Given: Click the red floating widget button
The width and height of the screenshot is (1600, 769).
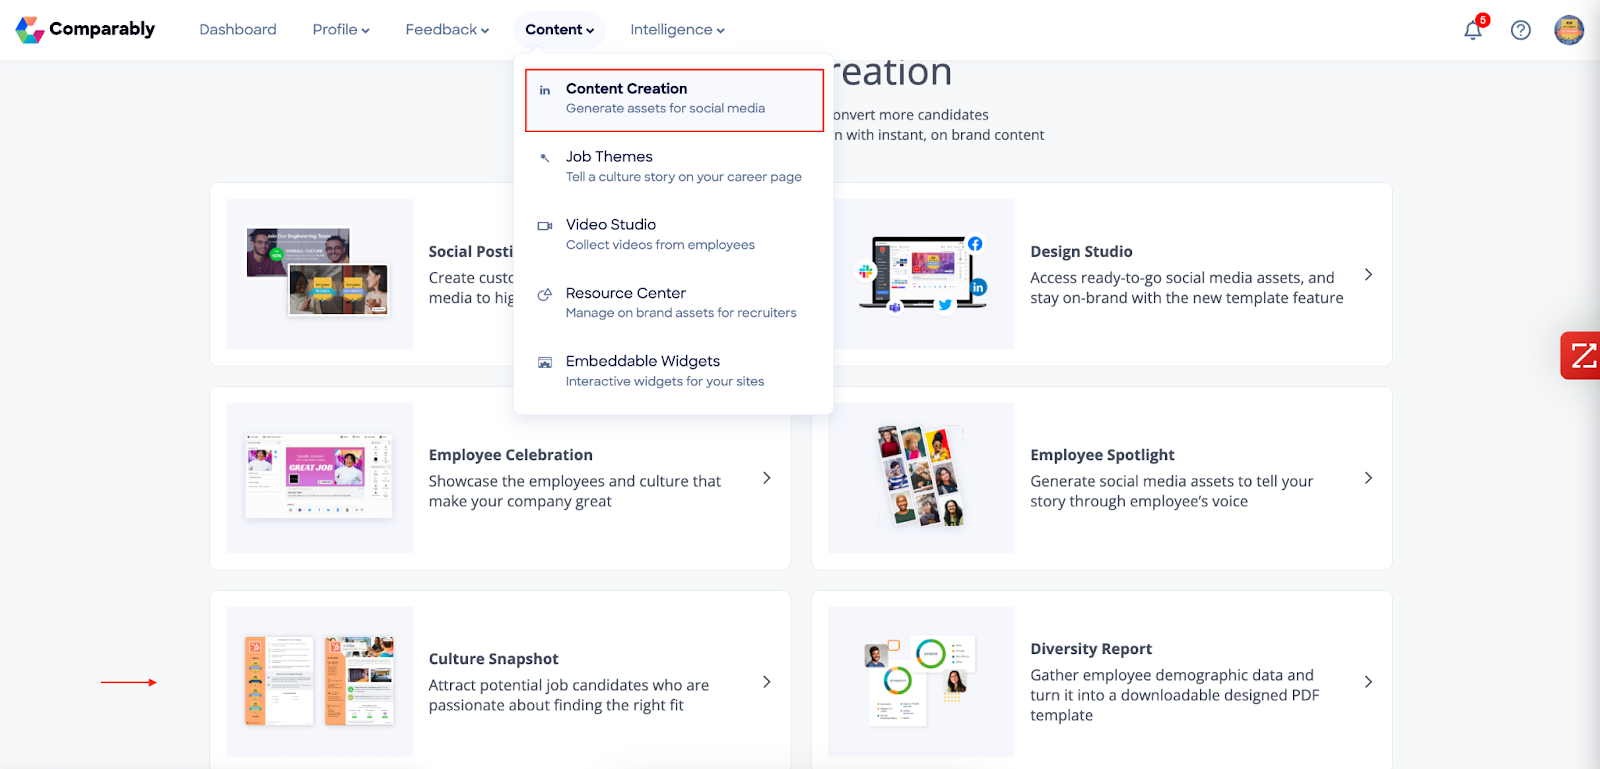Looking at the screenshot, I should pyautogui.click(x=1581, y=355).
